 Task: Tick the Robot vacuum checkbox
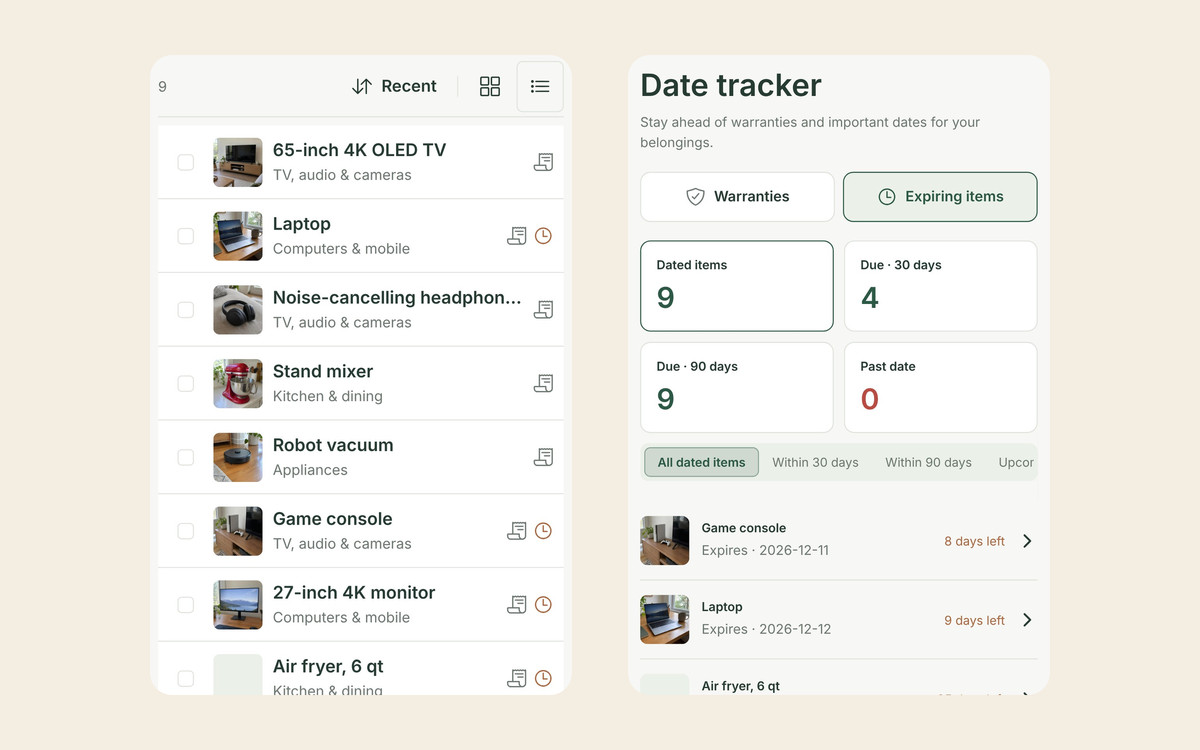tap(186, 457)
